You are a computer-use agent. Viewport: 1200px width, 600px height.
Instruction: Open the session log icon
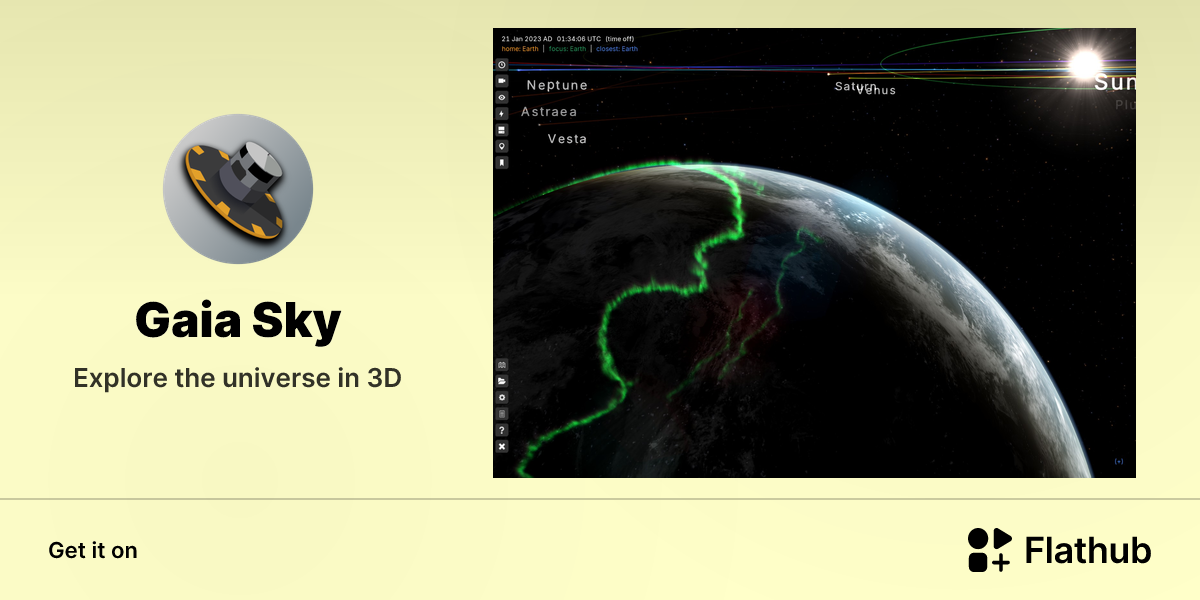pos(502,413)
